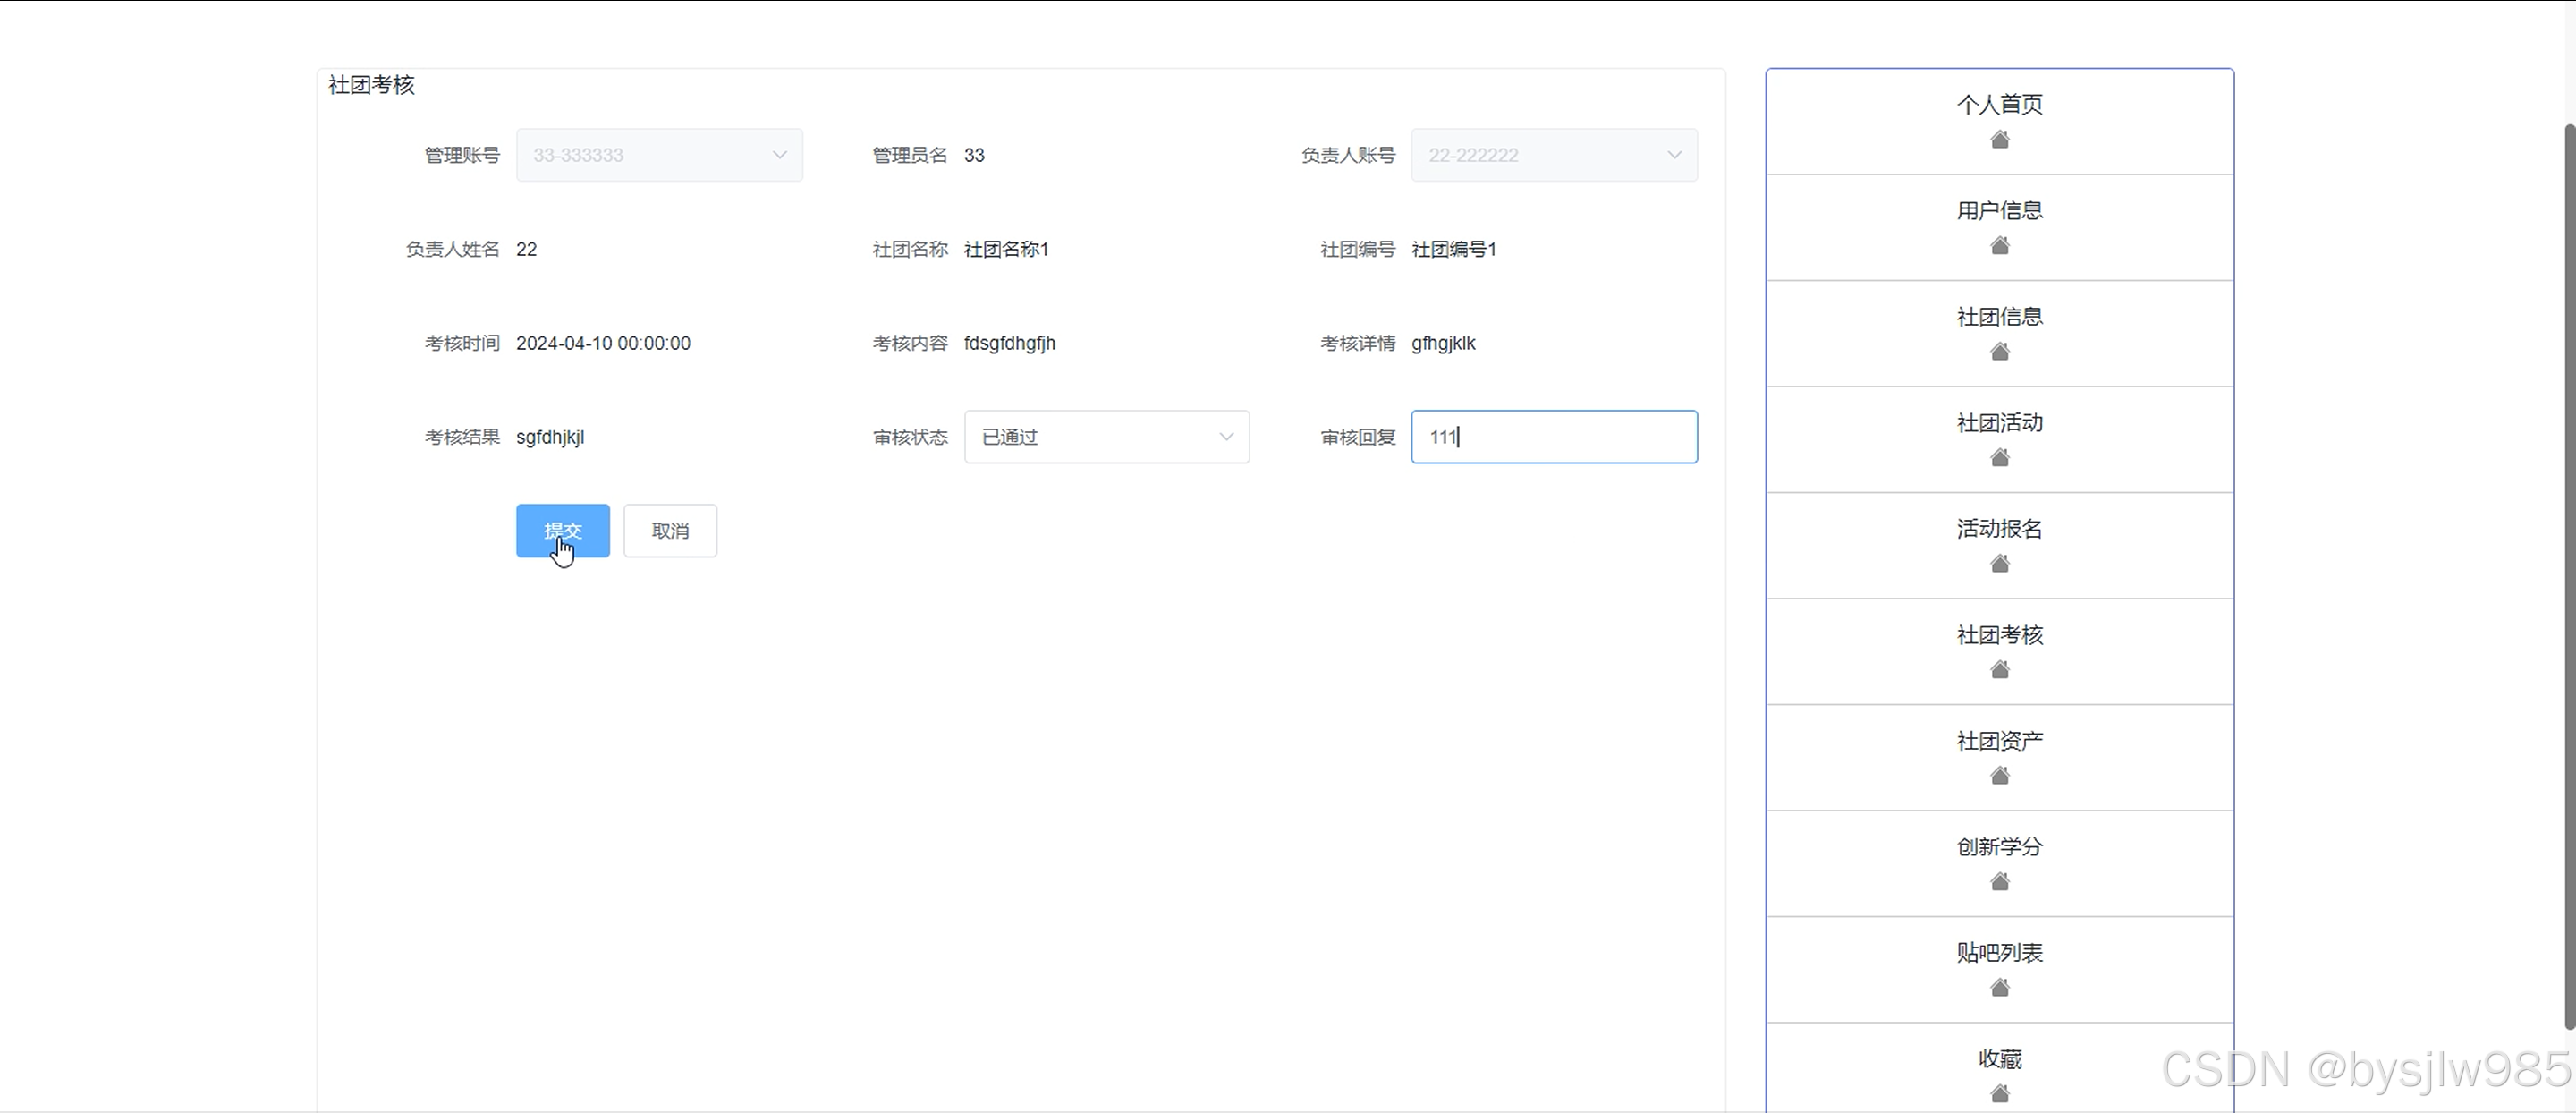
Task: Click the 考核内容 value fdsgfdhgfjh
Action: (1009, 343)
